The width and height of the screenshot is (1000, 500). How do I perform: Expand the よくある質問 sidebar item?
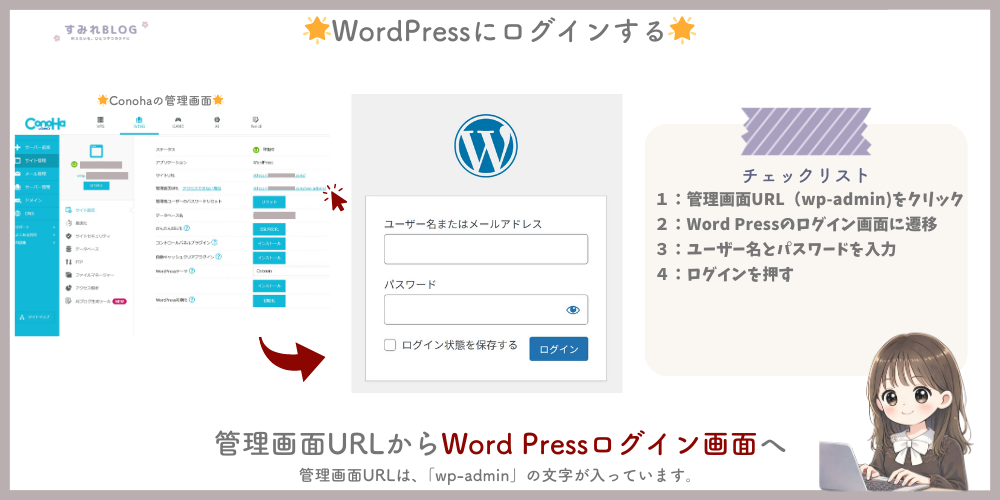[x=37, y=235]
